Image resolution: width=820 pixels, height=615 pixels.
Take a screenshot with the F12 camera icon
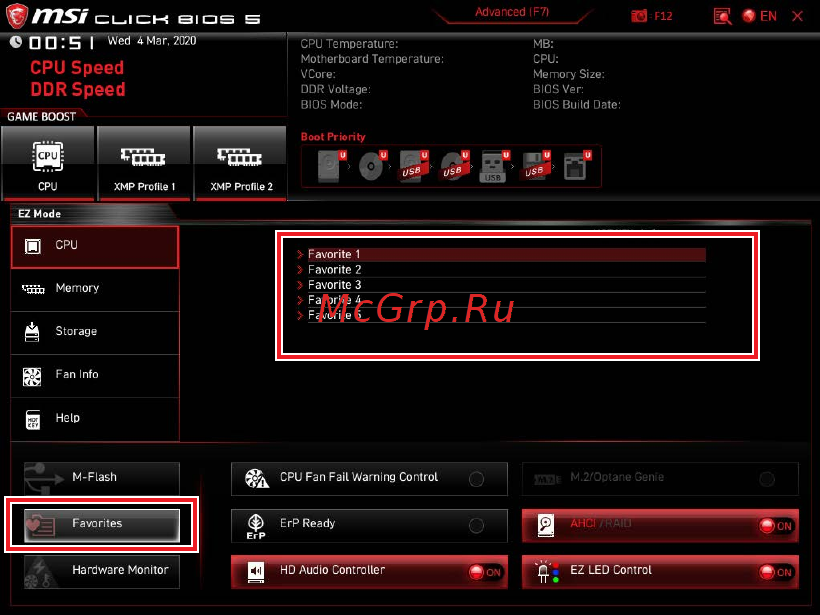click(639, 16)
